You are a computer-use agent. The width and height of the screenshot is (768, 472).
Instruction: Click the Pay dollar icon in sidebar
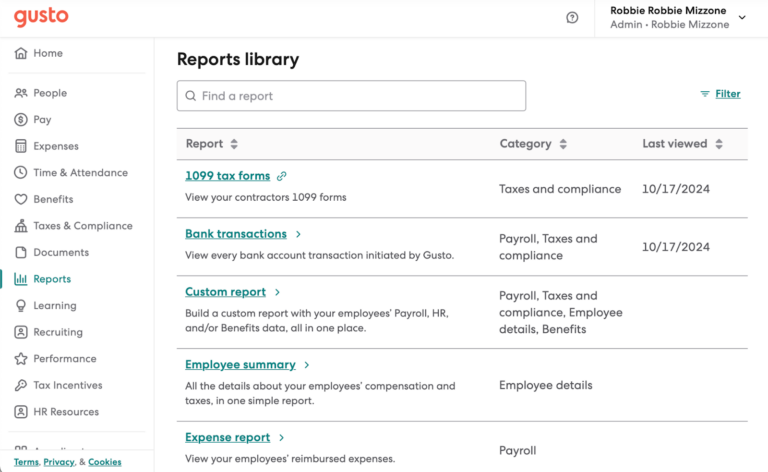[x=21, y=119]
